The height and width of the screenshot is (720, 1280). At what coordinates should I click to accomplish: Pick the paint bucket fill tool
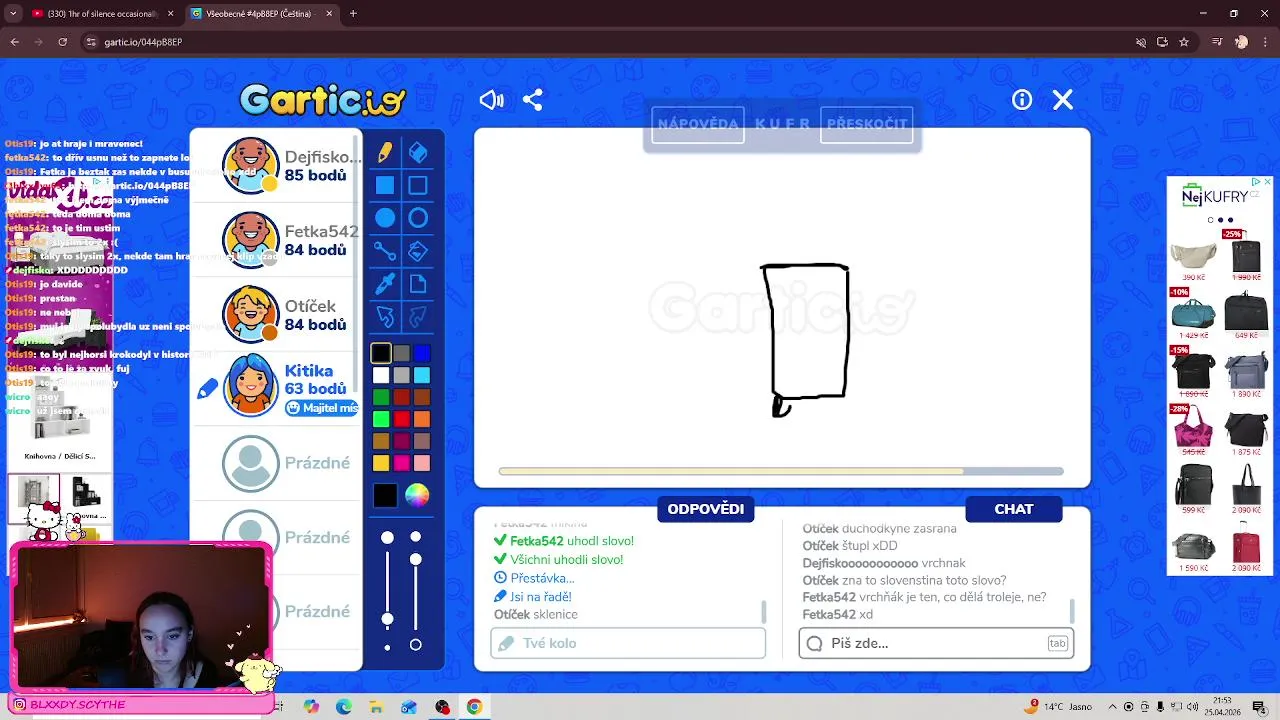point(418,251)
